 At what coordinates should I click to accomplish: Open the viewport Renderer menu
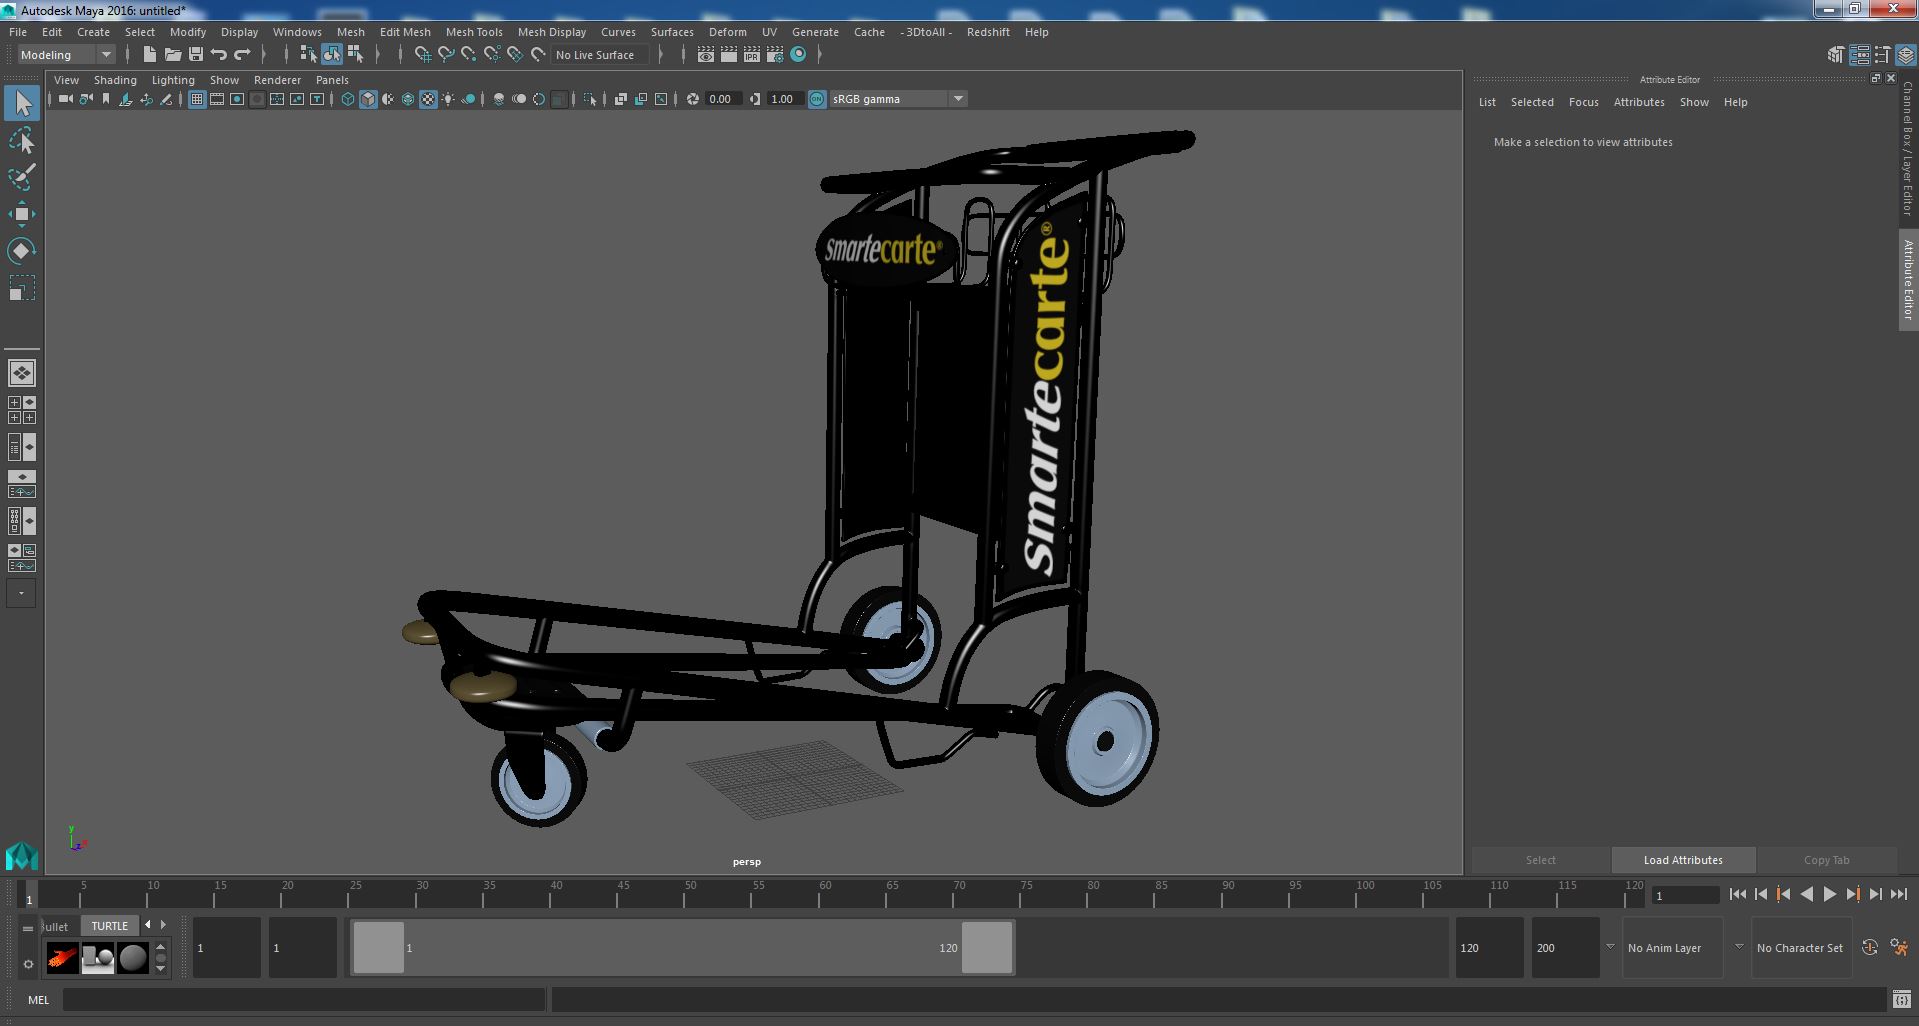tap(277, 80)
